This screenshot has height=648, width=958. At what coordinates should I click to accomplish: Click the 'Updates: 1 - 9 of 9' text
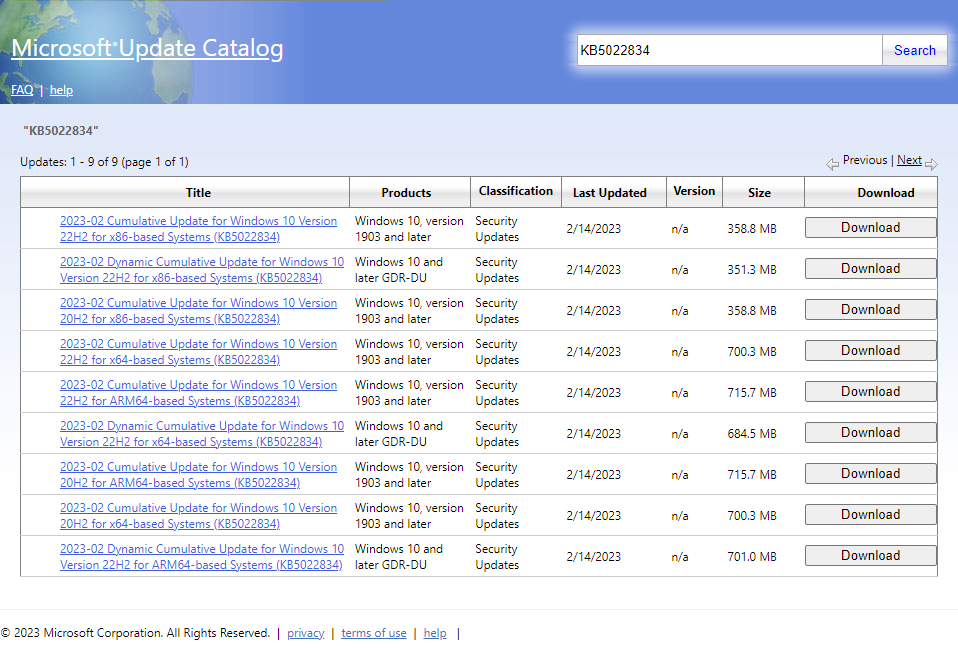pyautogui.click(x=104, y=162)
